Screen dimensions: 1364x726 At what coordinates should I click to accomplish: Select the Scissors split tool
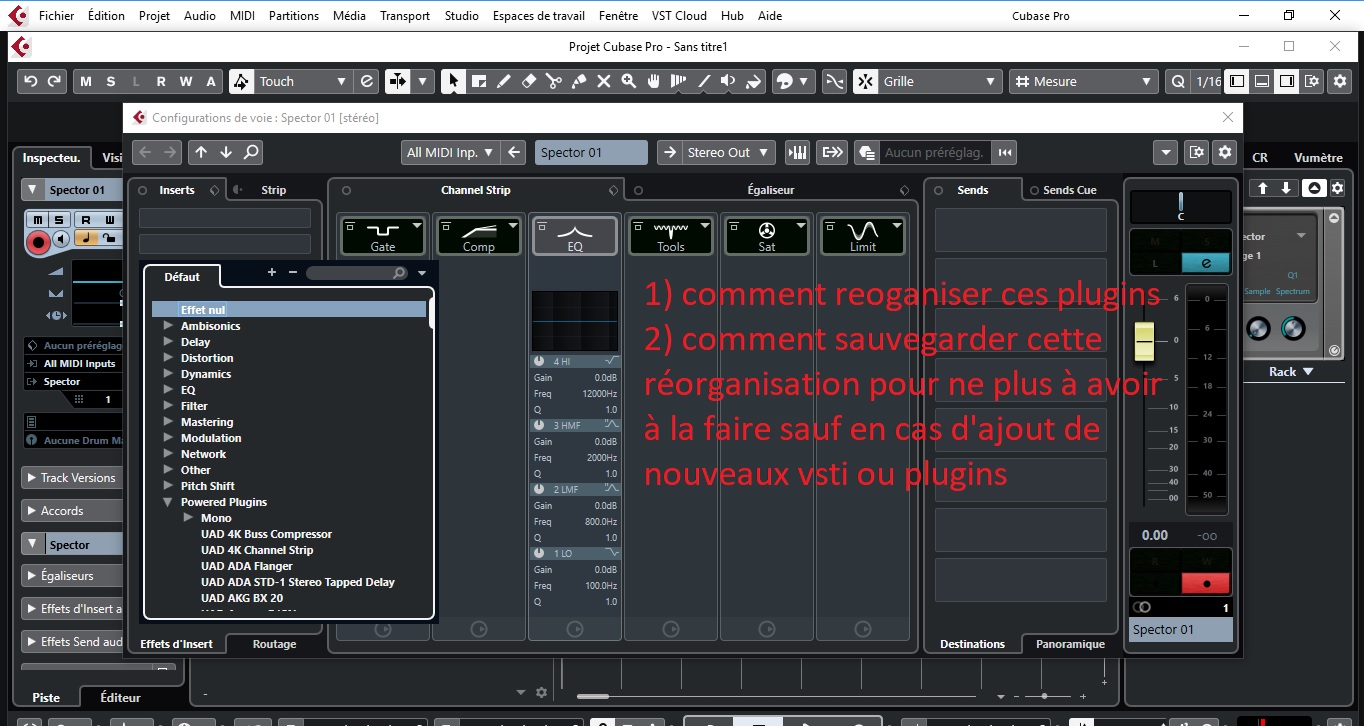[x=553, y=81]
